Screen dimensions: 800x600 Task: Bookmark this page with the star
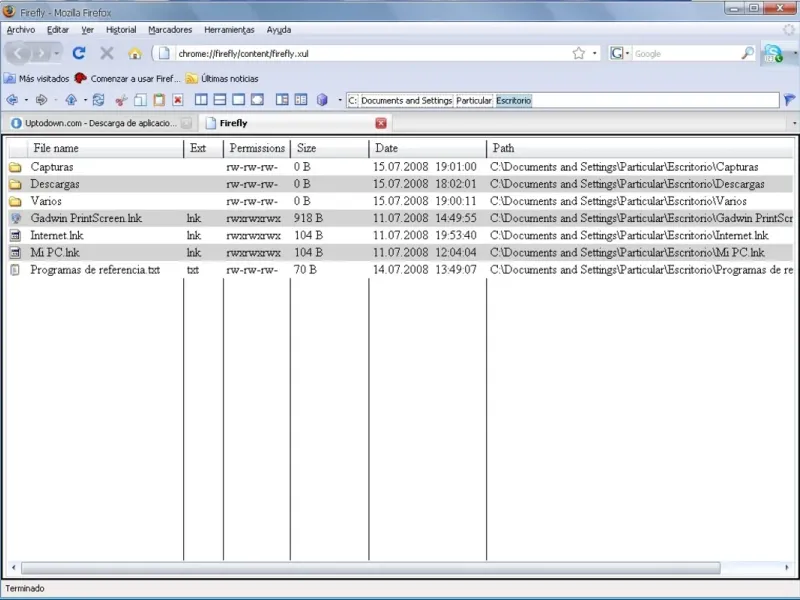pos(579,53)
